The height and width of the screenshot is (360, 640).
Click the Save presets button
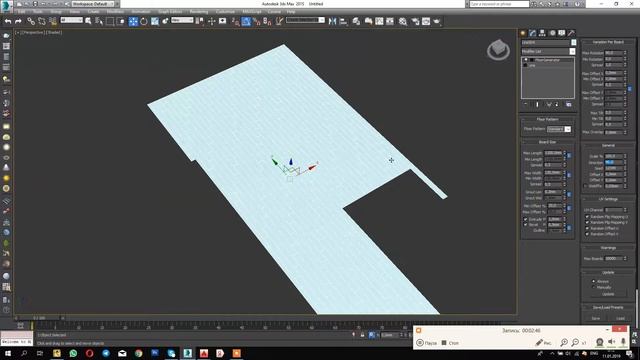[596, 318]
